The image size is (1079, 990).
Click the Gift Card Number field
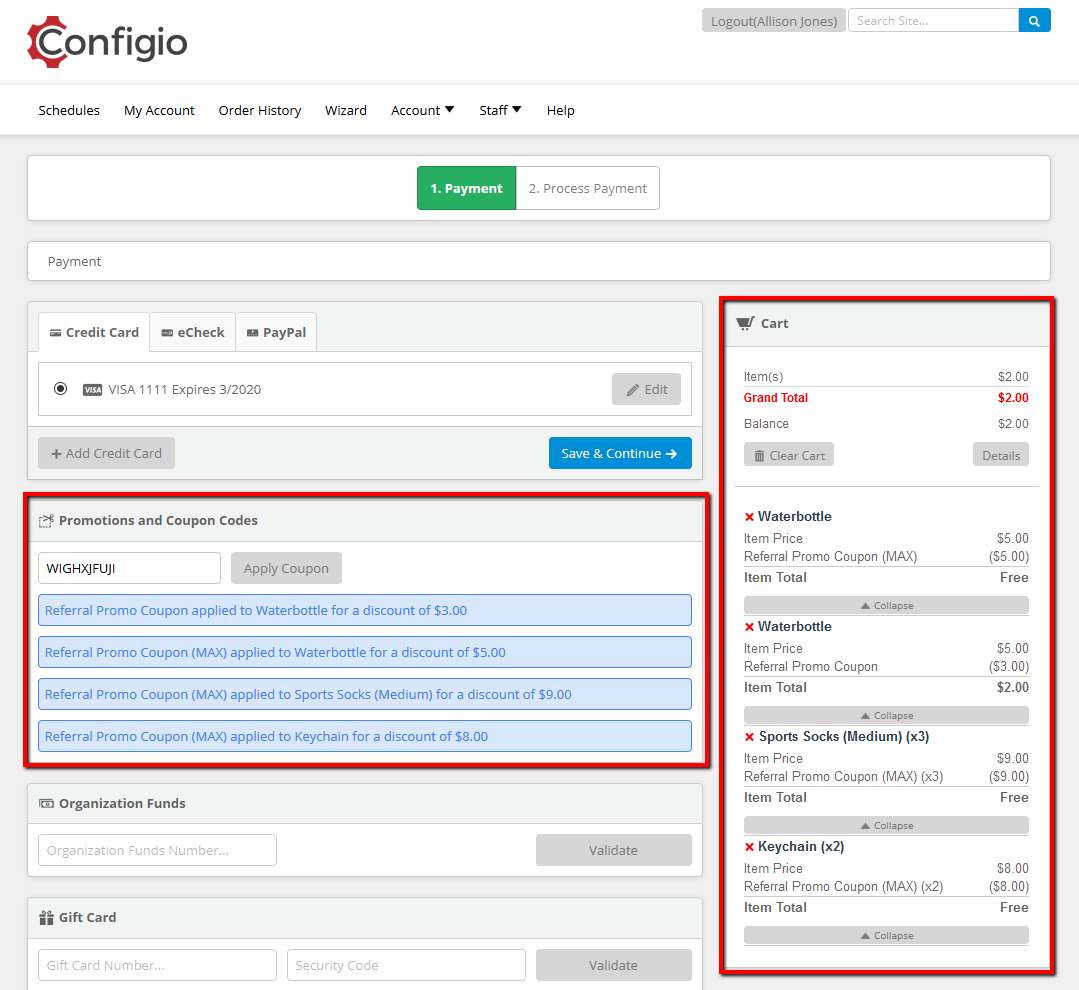point(158,965)
